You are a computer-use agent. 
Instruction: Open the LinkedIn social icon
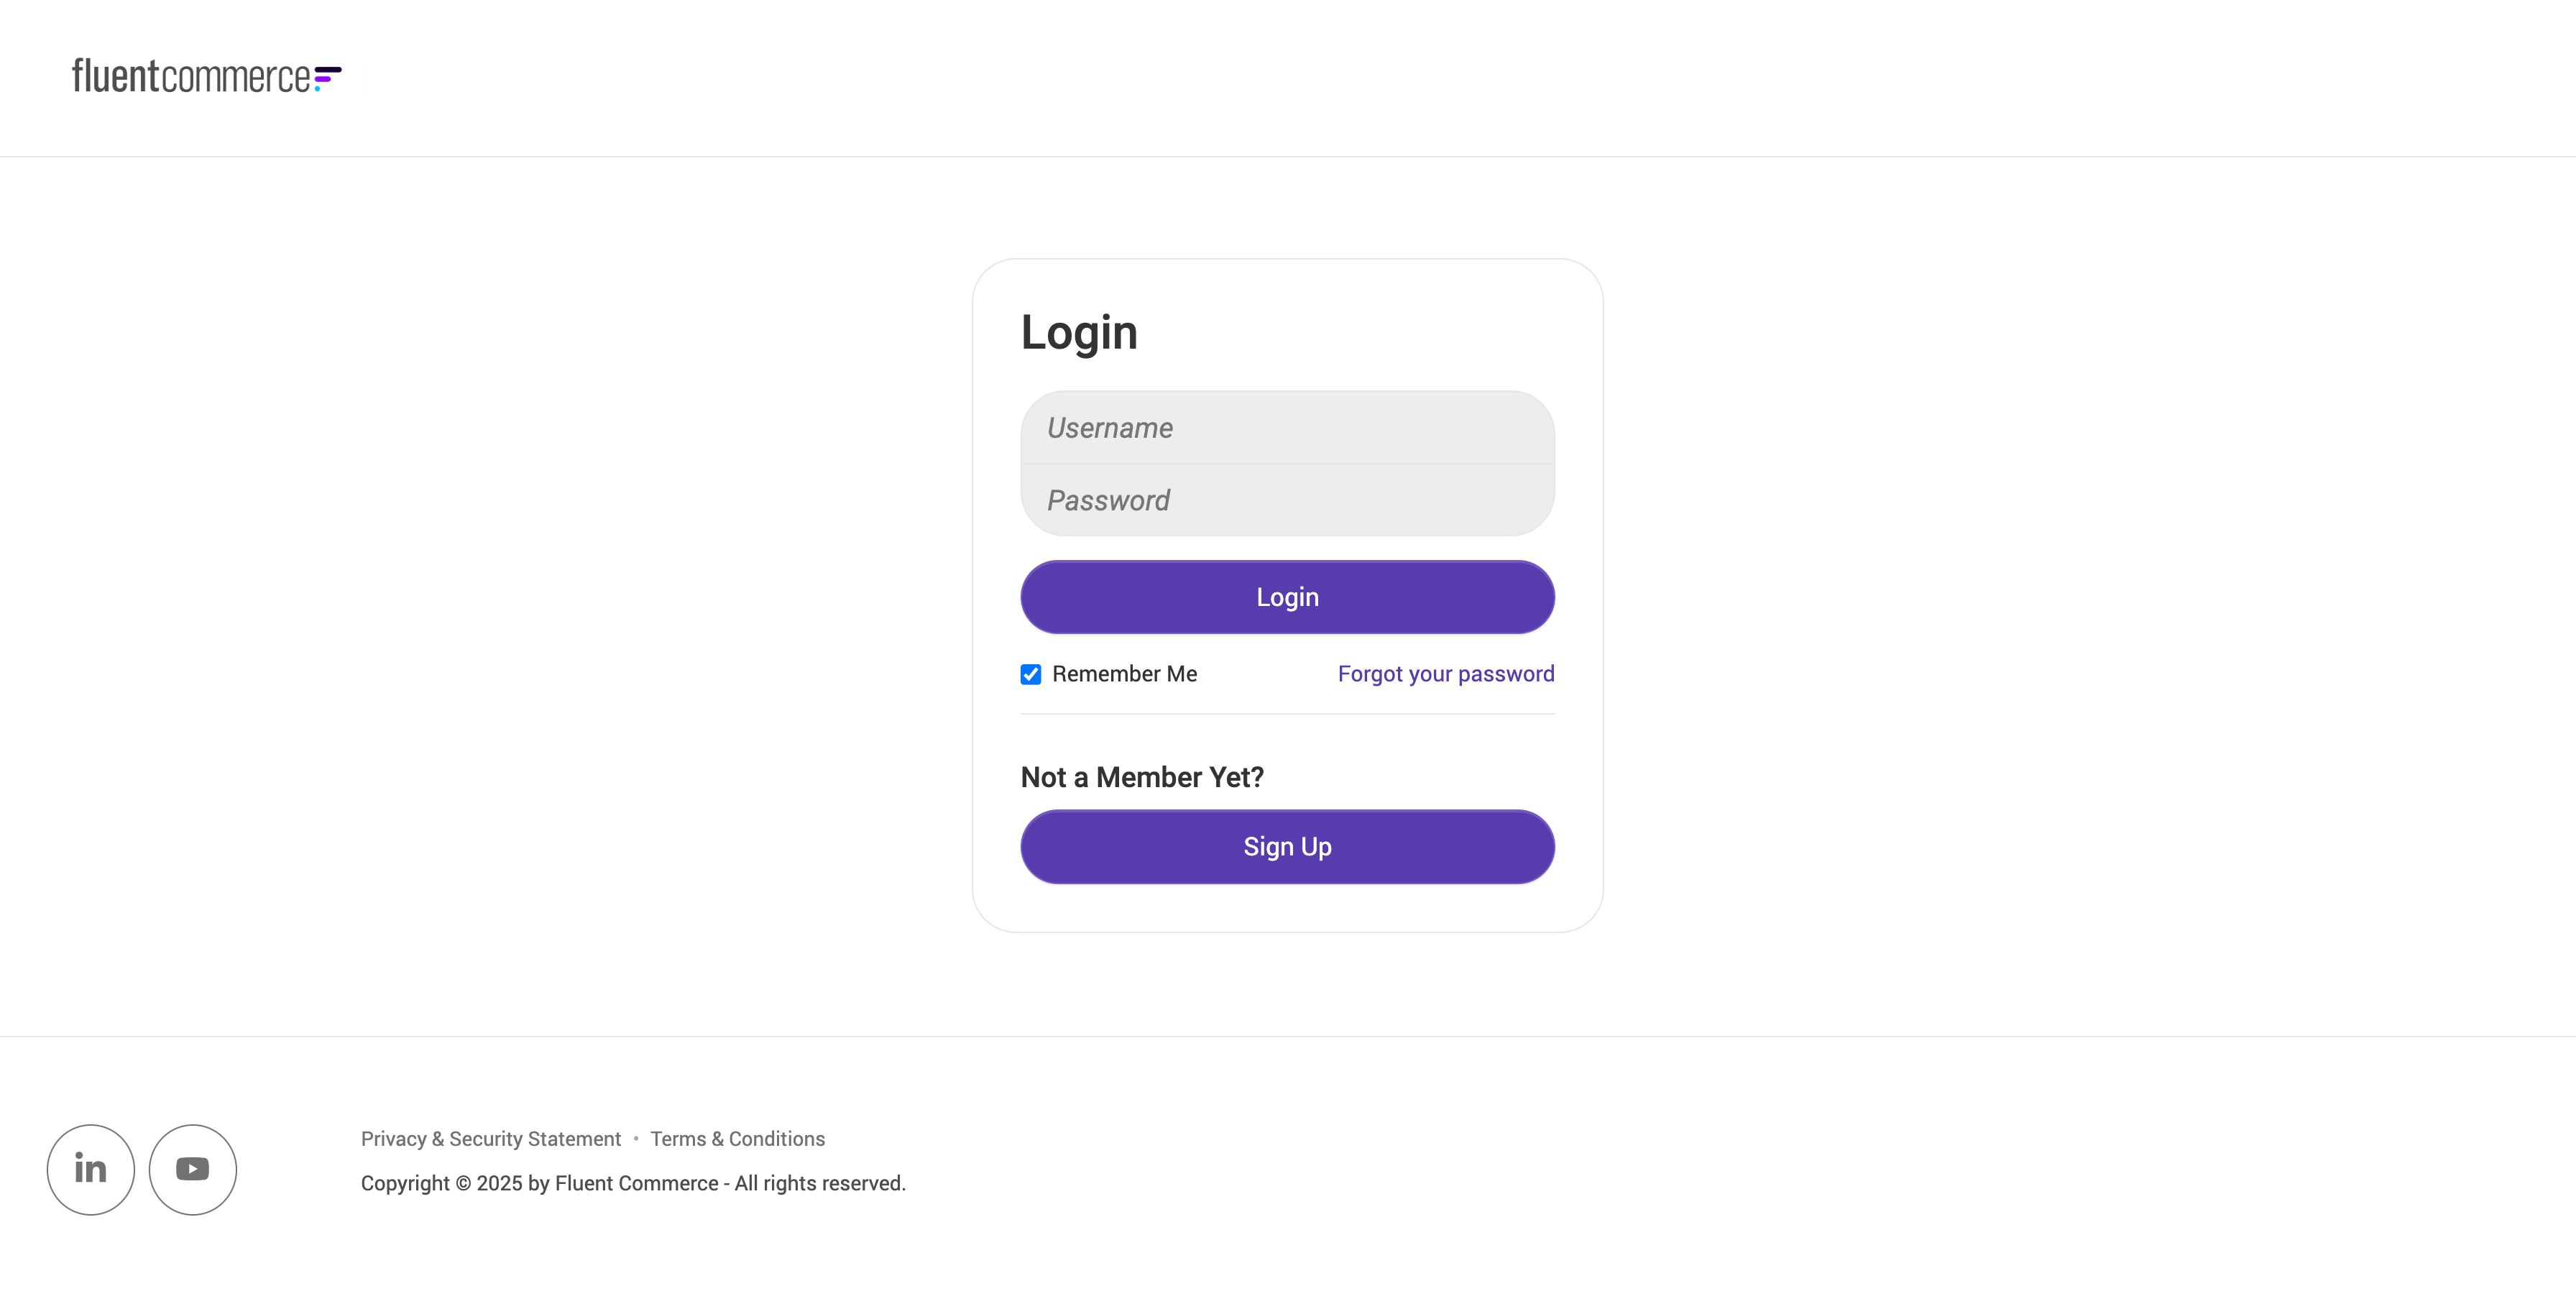coord(91,1169)
